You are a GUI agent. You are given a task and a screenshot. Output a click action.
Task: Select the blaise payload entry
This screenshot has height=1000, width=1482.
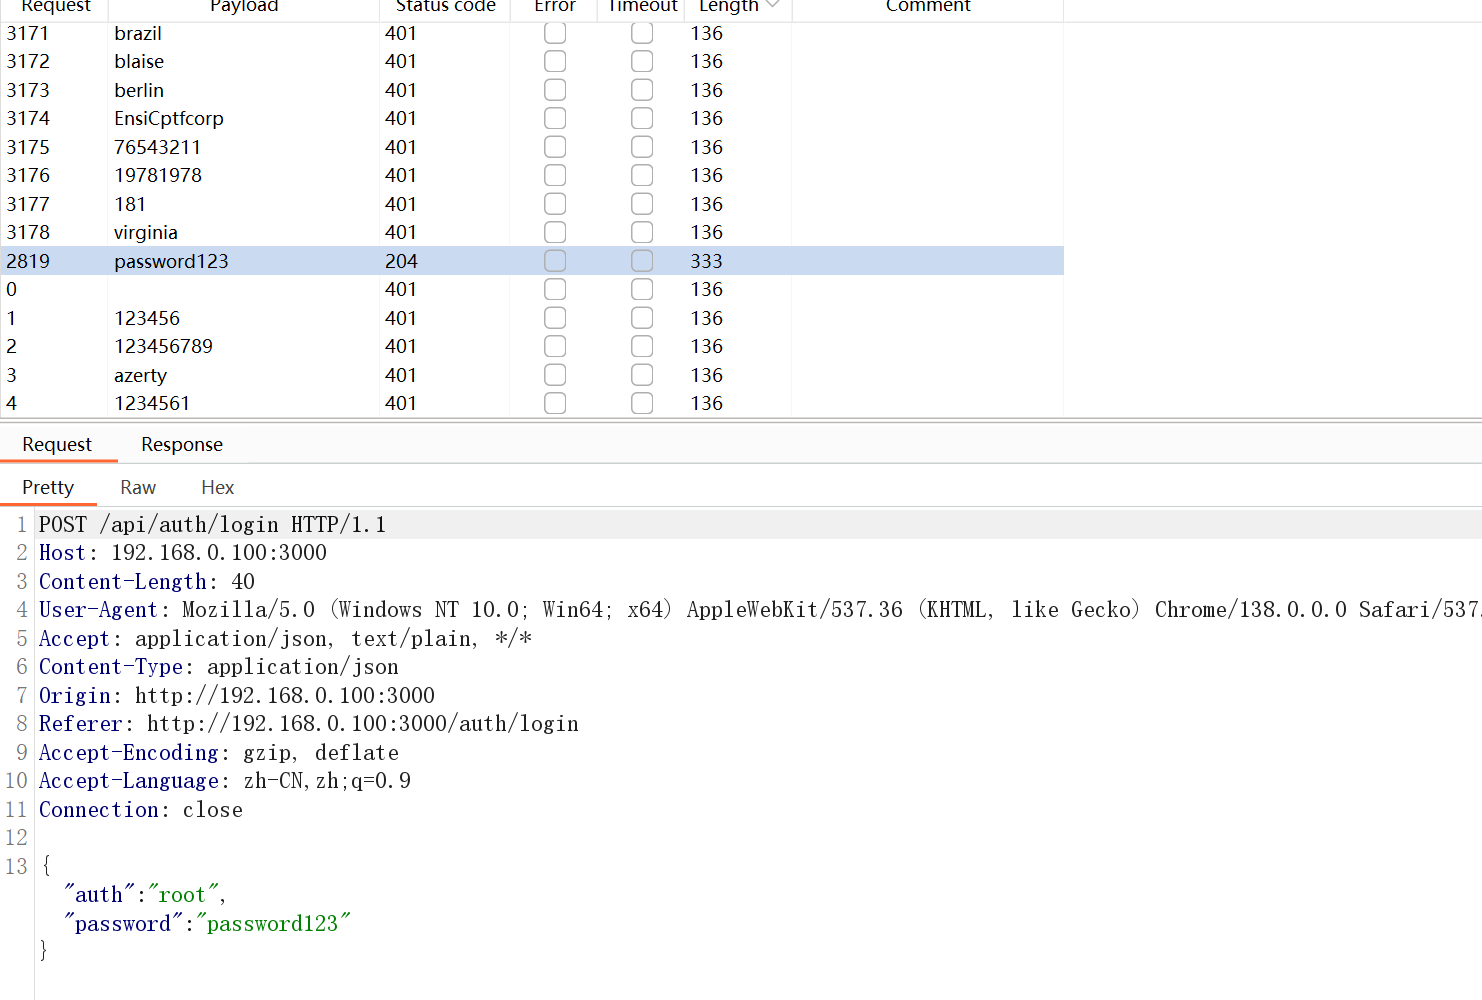coord(139,61)
